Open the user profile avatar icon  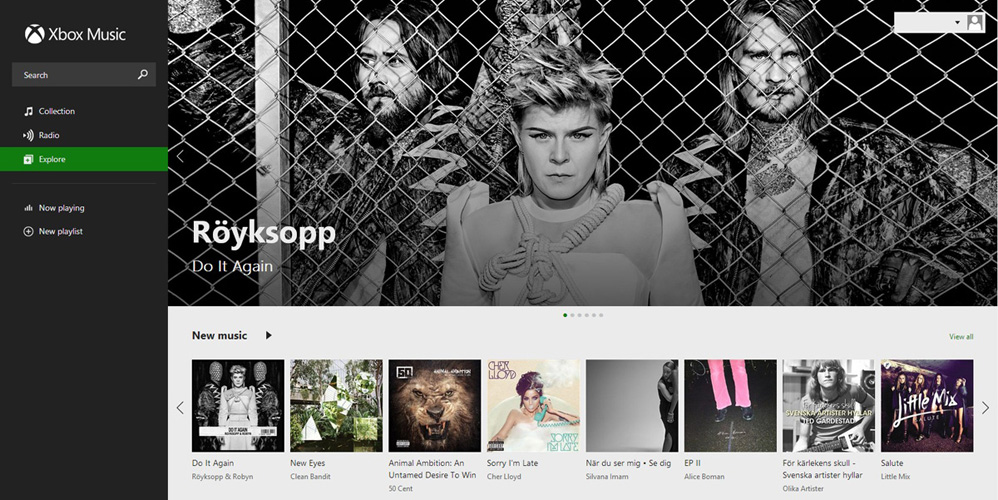click(974, 22)
